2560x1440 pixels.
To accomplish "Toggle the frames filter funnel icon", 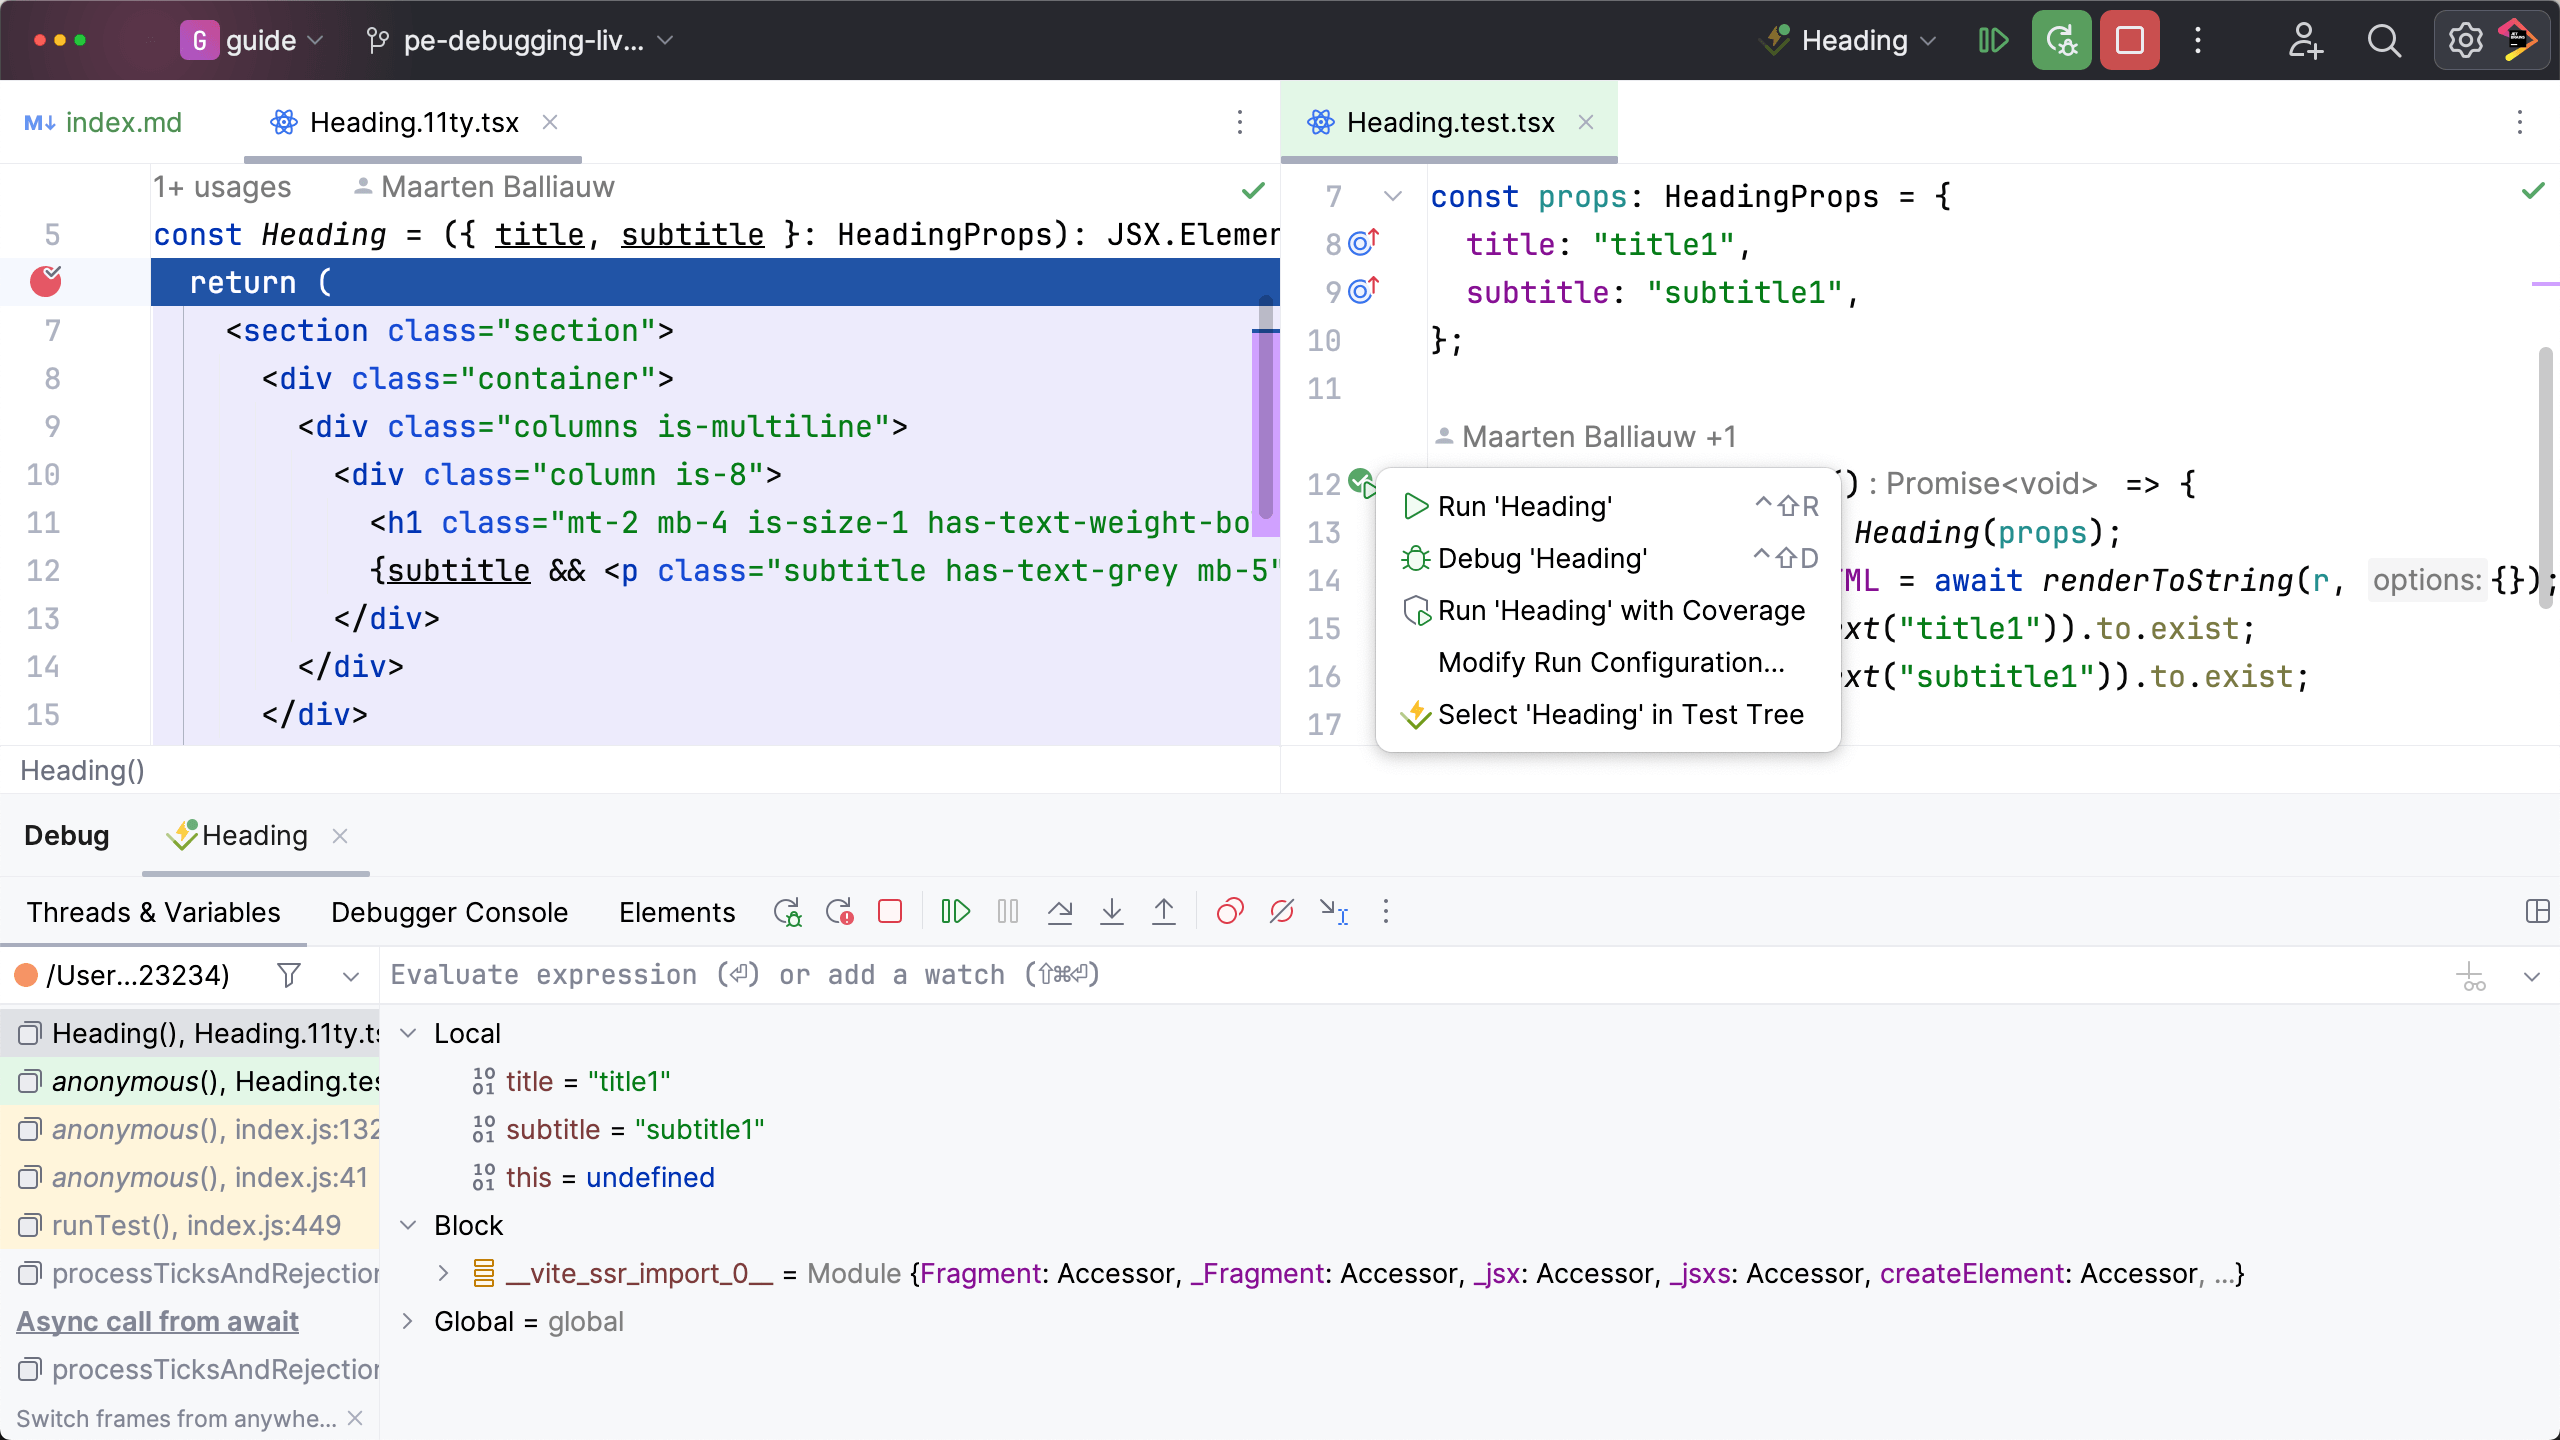I will click(x=289, y=975).
